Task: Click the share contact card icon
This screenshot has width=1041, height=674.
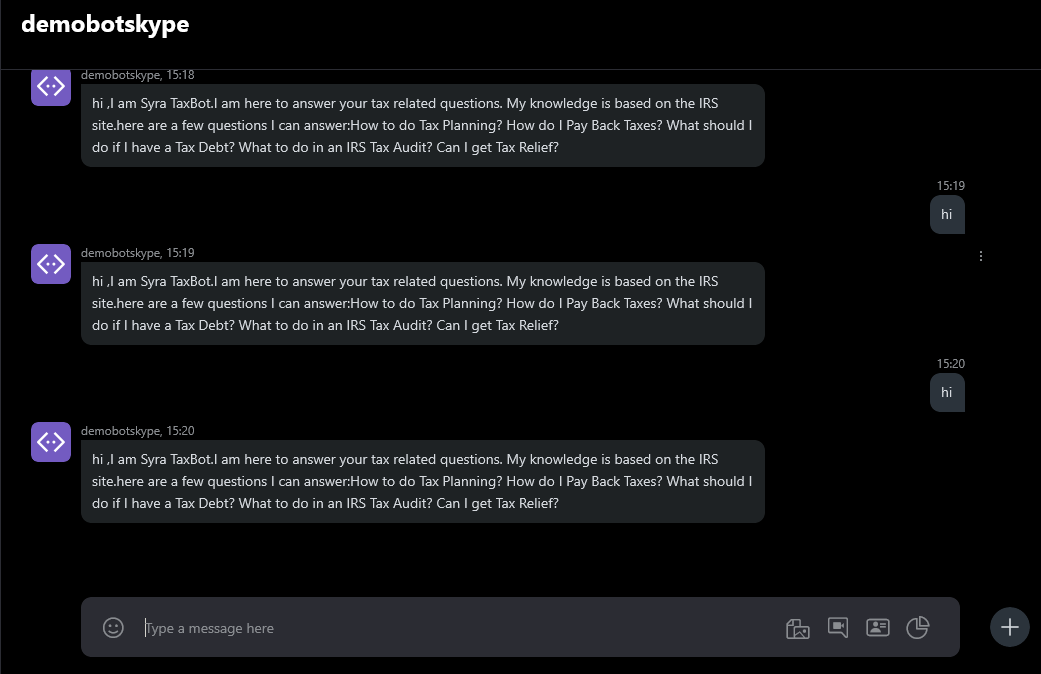Action: (x=878, y=628)
